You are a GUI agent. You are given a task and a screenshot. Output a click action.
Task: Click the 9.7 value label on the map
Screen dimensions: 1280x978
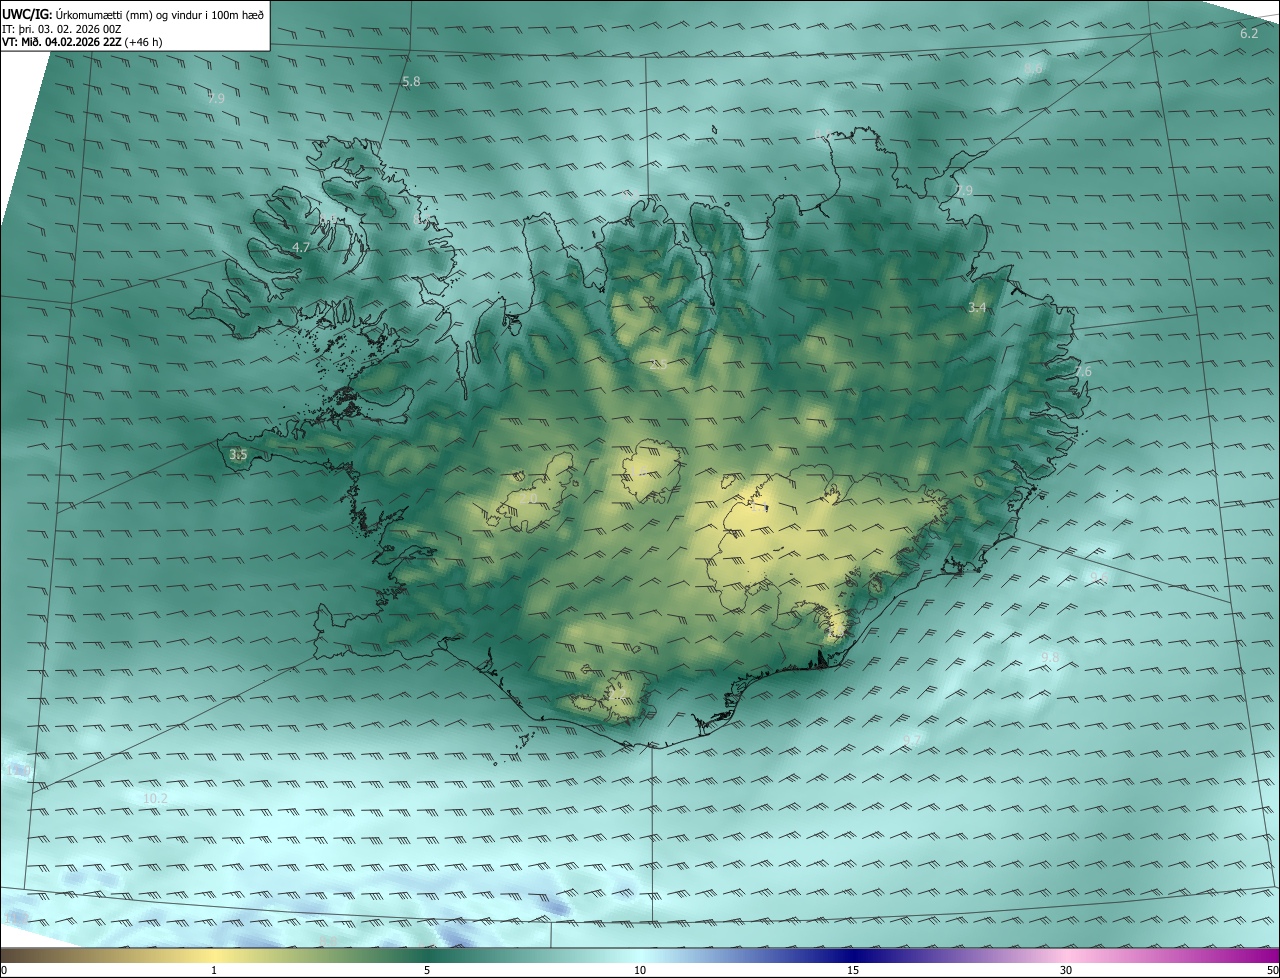tap(912, 739)
